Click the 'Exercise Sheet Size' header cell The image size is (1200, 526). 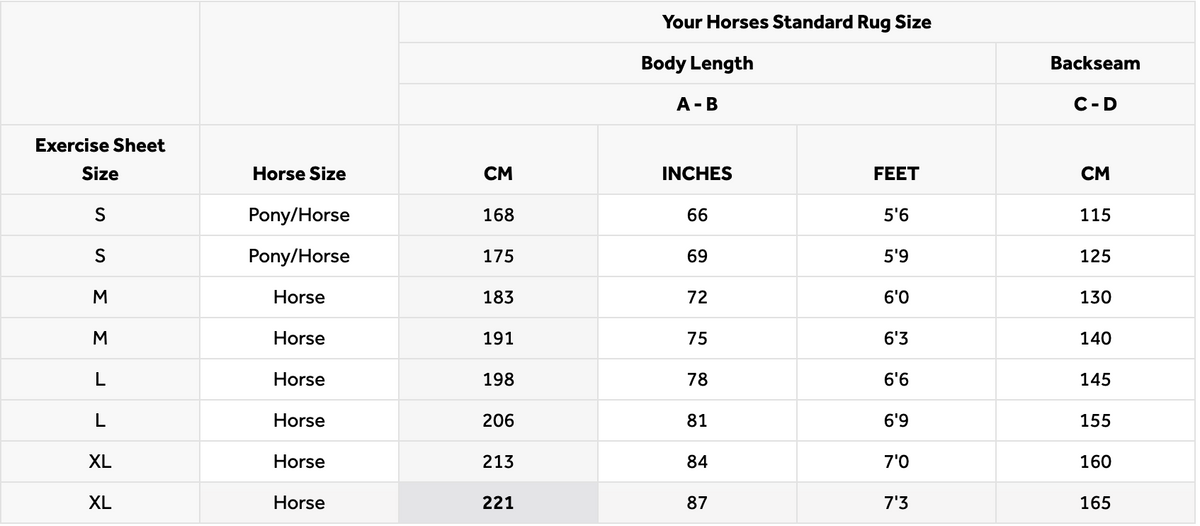click(x=100, y=159)
